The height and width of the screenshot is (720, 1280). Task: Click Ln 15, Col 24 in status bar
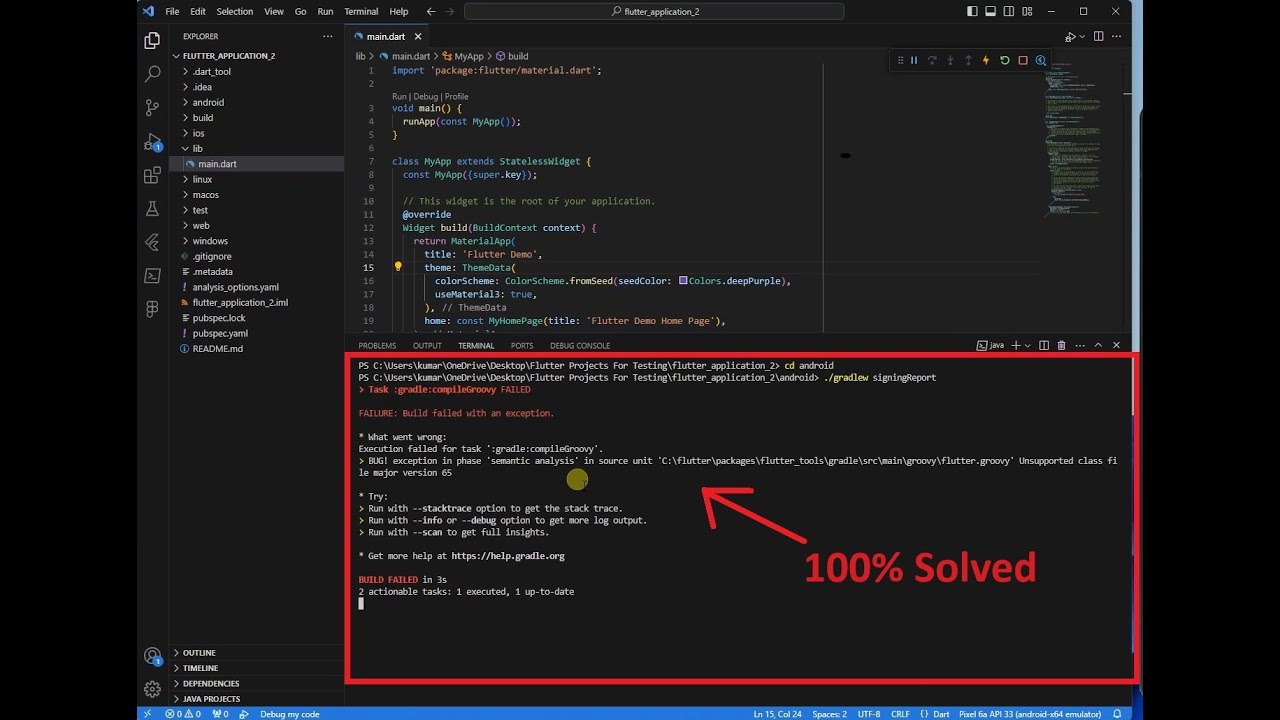click(x=777, y=714)
